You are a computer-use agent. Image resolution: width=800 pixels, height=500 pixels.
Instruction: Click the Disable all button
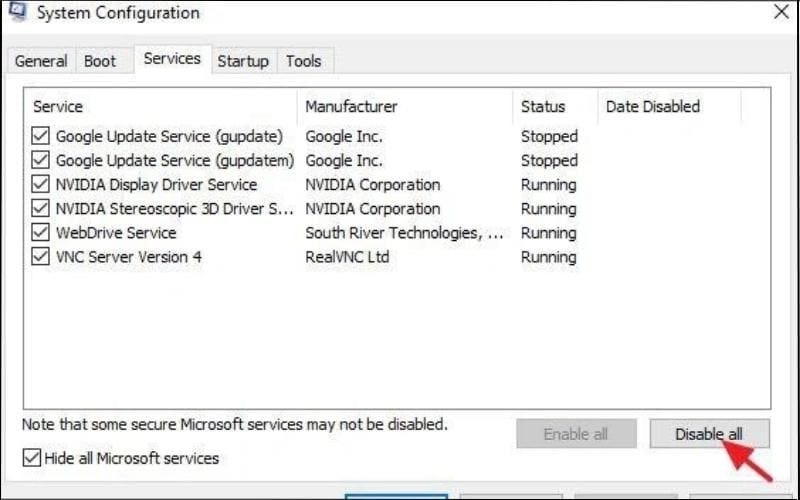coord(709,434)
